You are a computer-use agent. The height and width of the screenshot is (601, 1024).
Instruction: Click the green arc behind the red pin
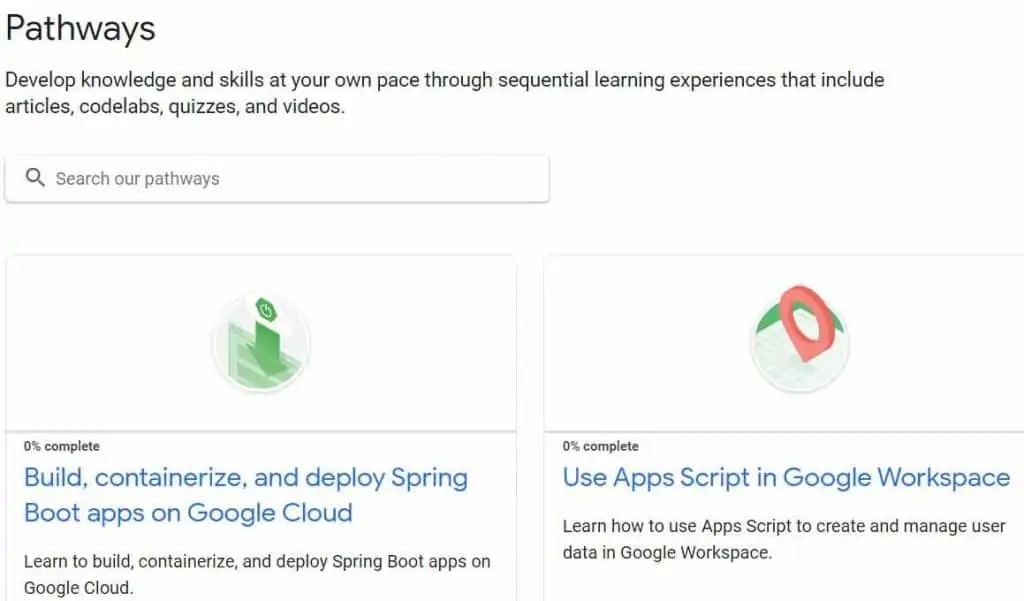769,322
